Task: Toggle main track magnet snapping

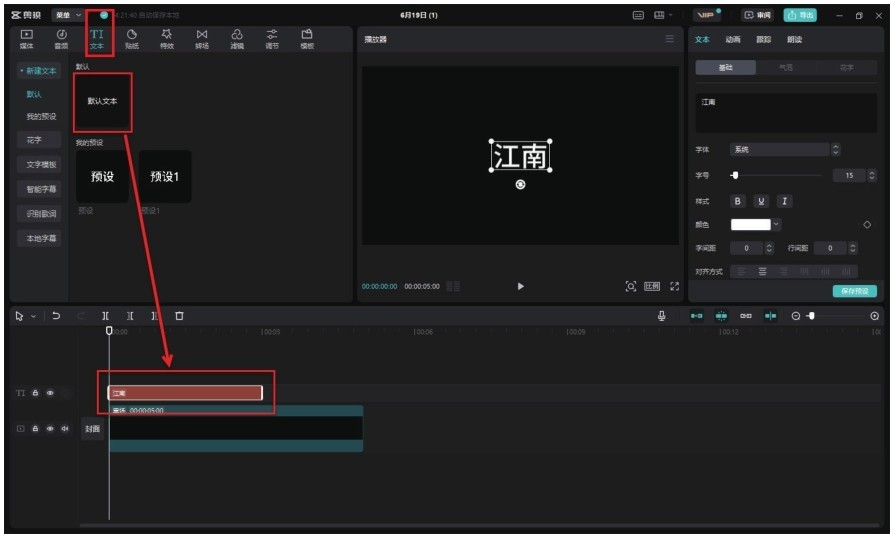Action: click(697, 316)
